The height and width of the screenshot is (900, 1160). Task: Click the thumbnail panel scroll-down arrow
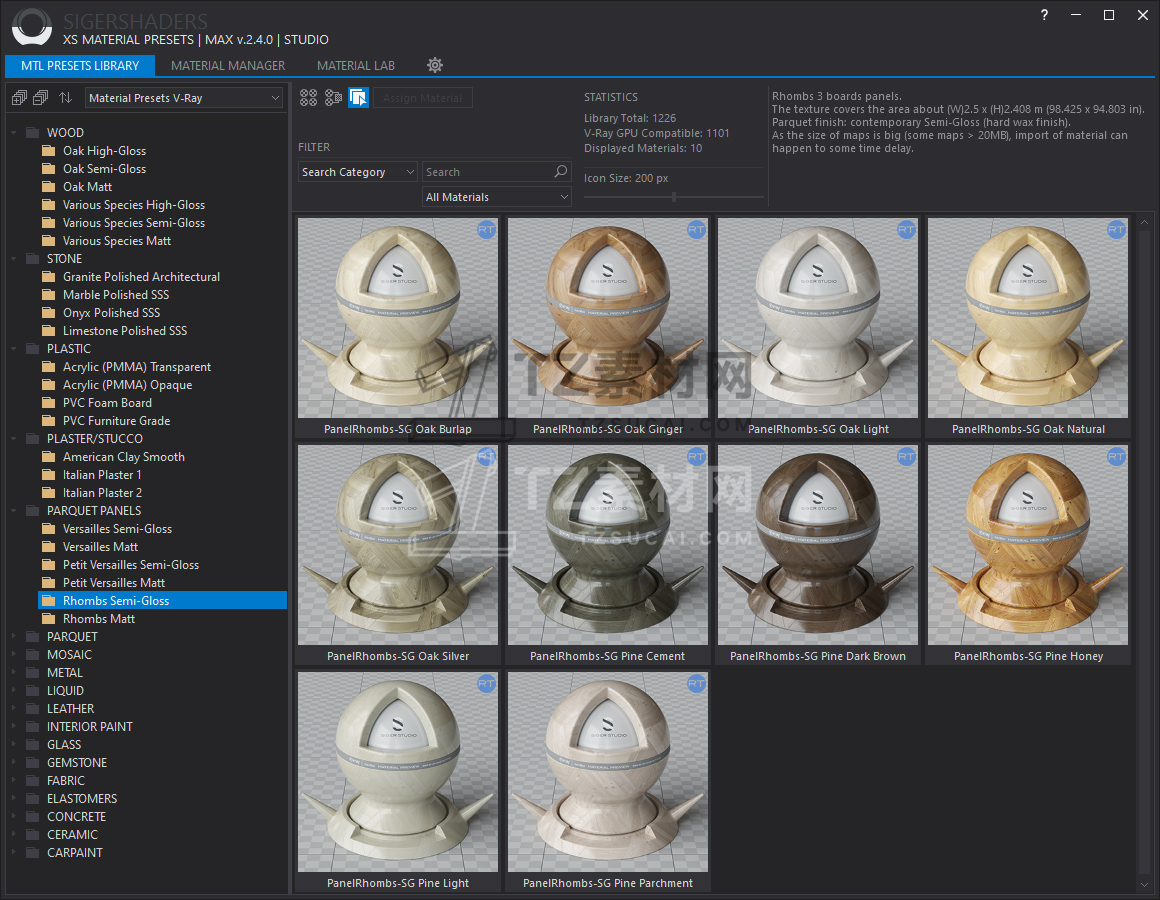point(1144,884)
